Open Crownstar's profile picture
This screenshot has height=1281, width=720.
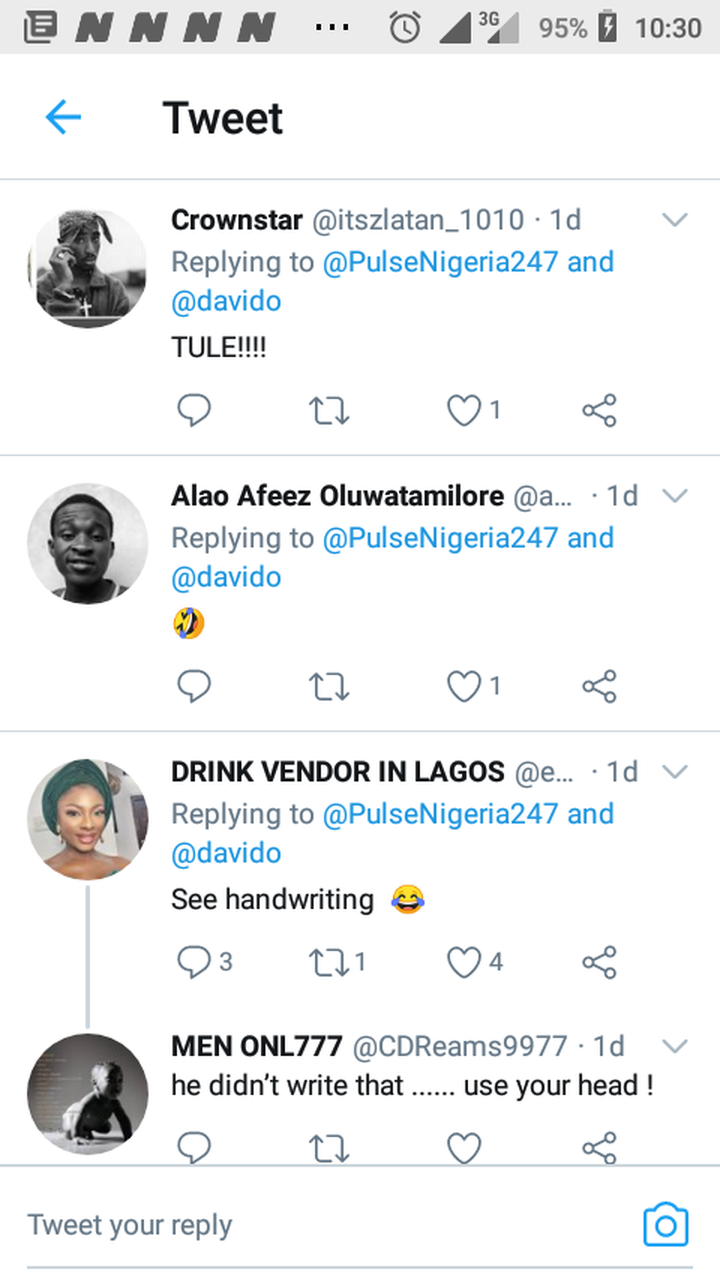(87, 267)
